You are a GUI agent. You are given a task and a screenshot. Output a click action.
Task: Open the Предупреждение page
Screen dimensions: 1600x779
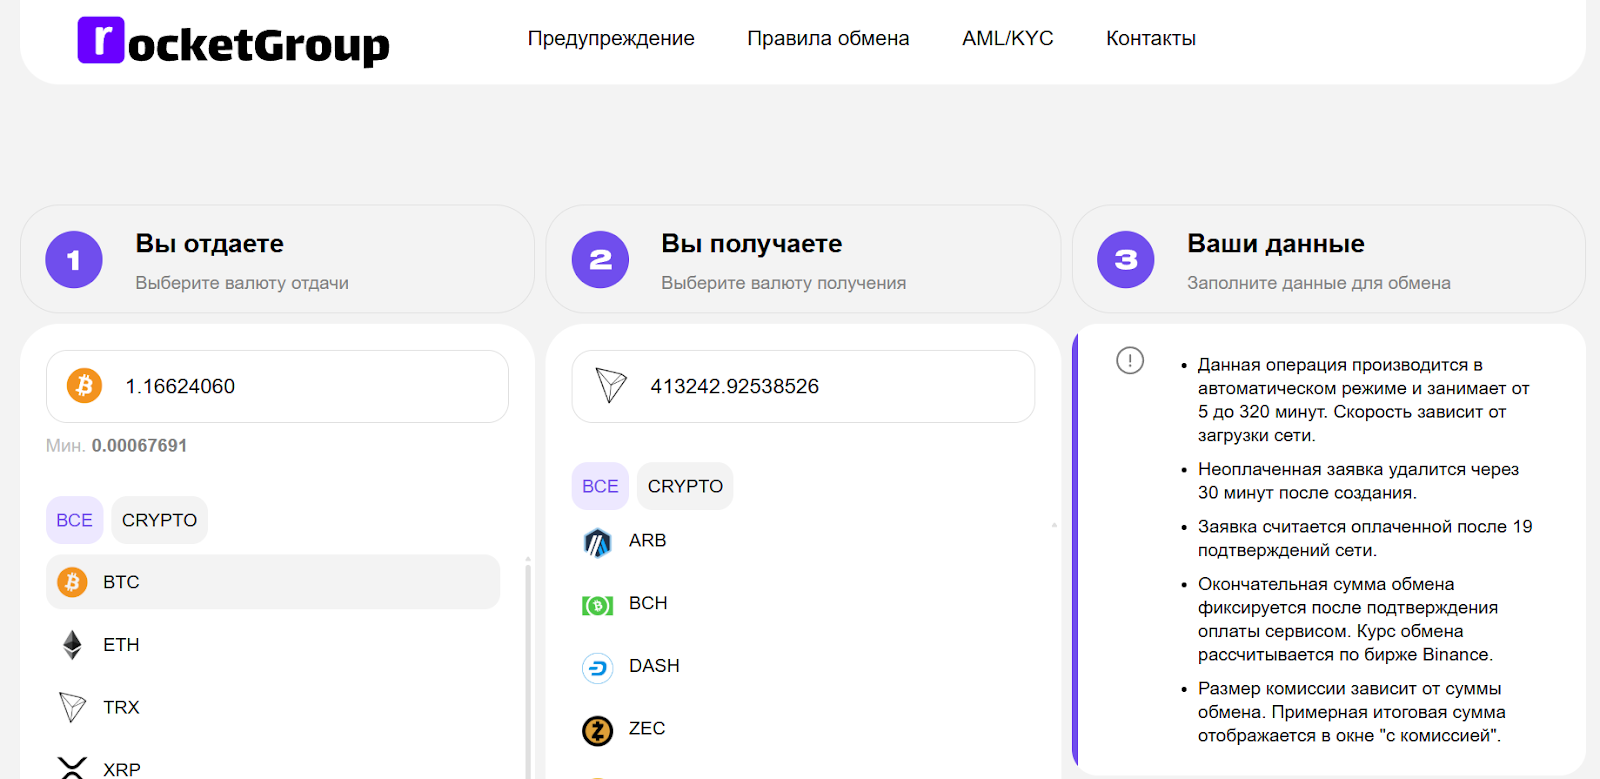(611, 38)
